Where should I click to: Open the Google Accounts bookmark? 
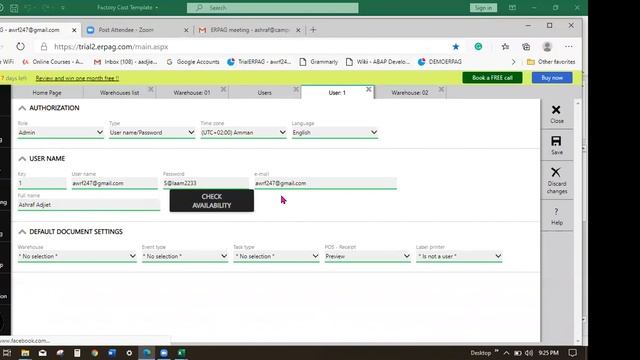[x=193, y=62]
